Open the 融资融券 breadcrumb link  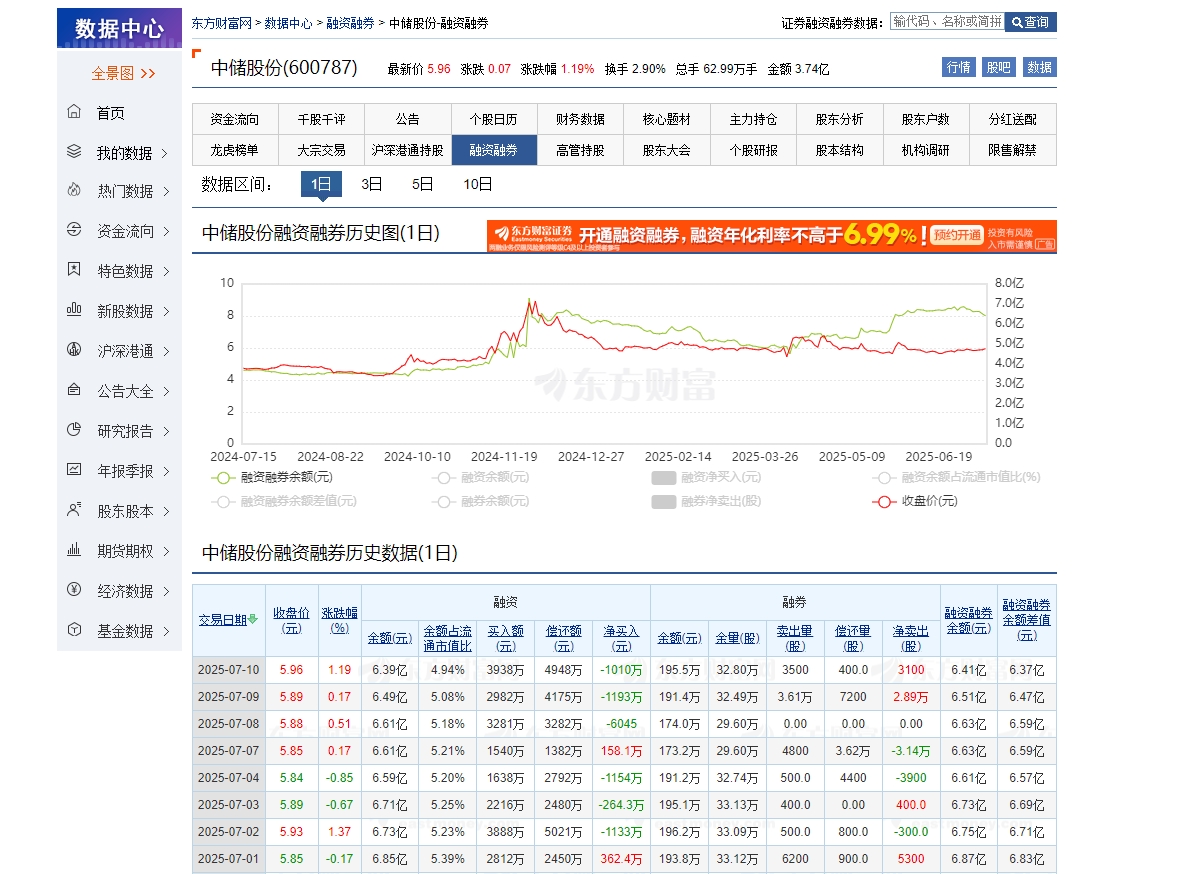[x=351, y=22]
